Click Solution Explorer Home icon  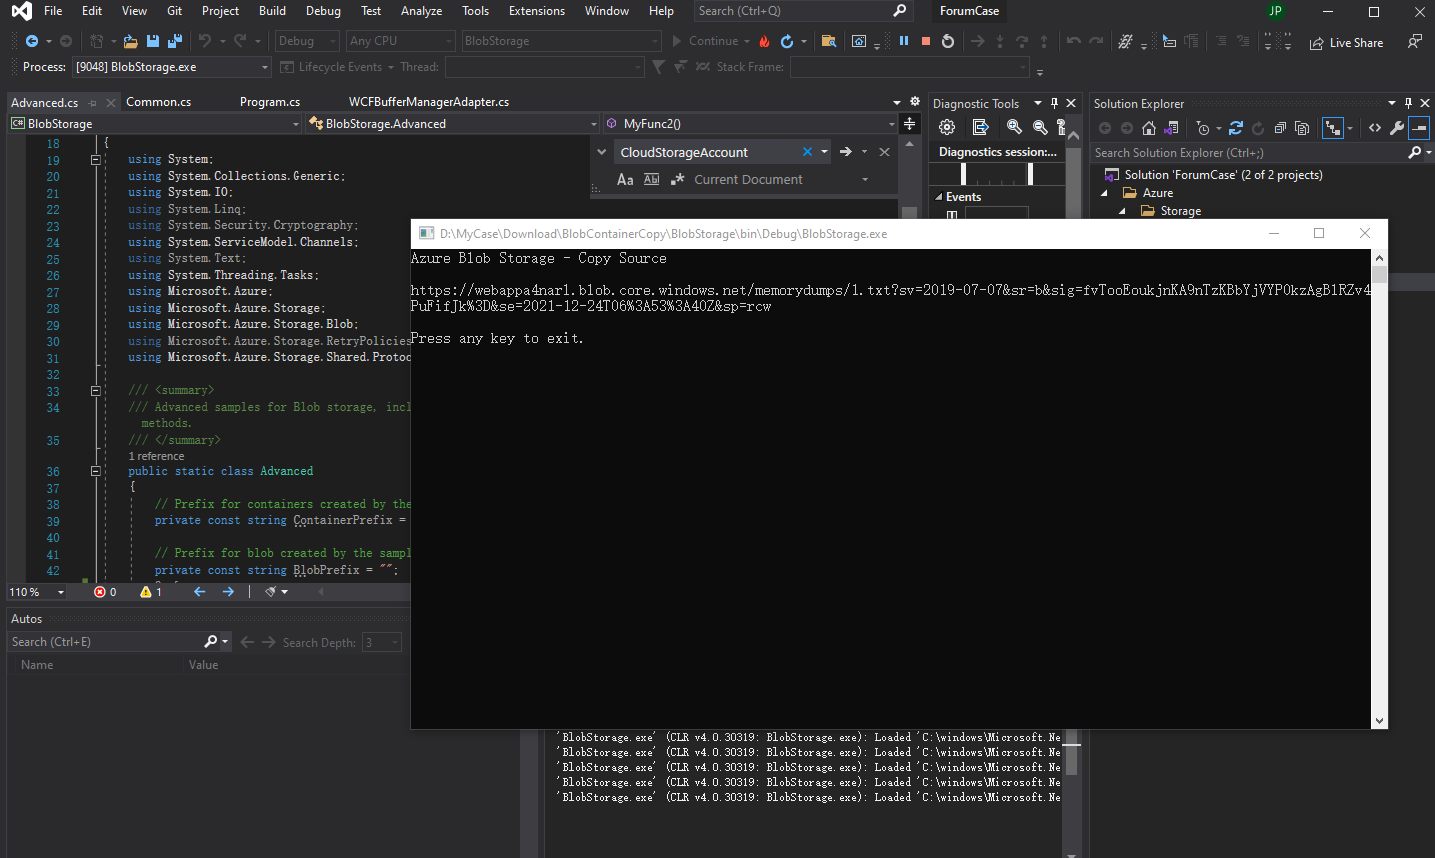click(x=1149, y=128)
